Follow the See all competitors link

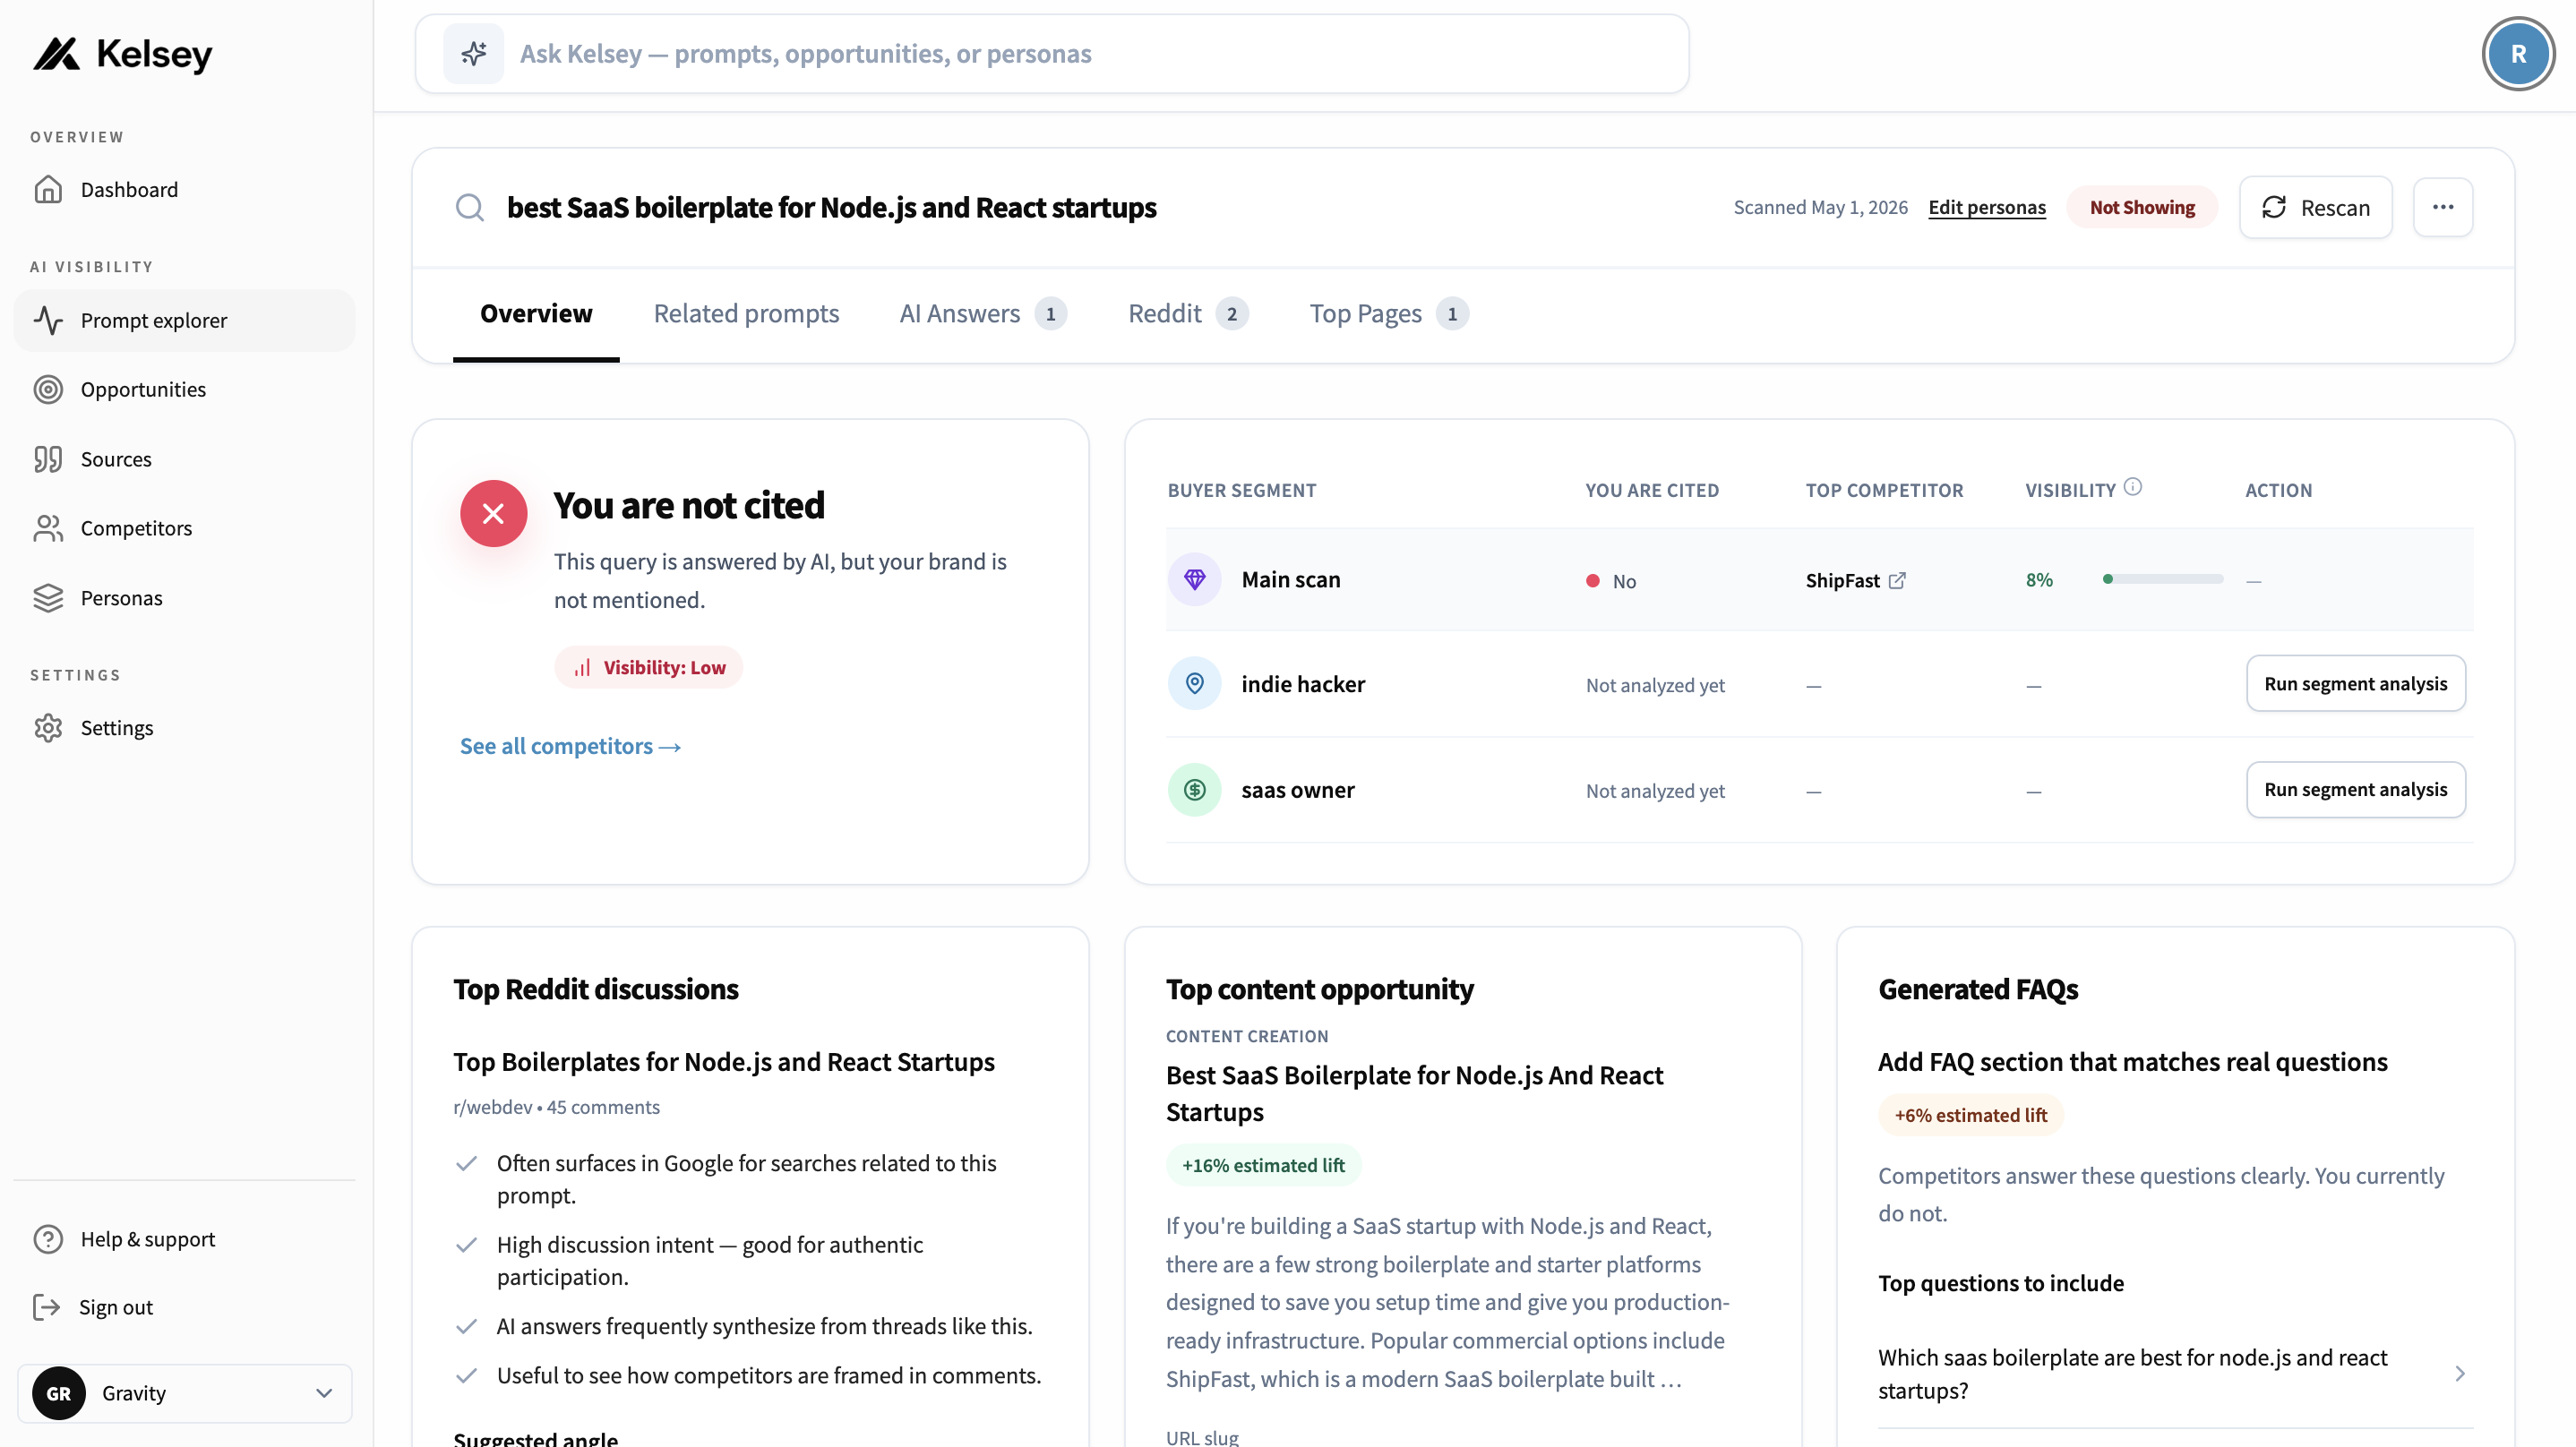pyautogui.click(x=570, y=746)
